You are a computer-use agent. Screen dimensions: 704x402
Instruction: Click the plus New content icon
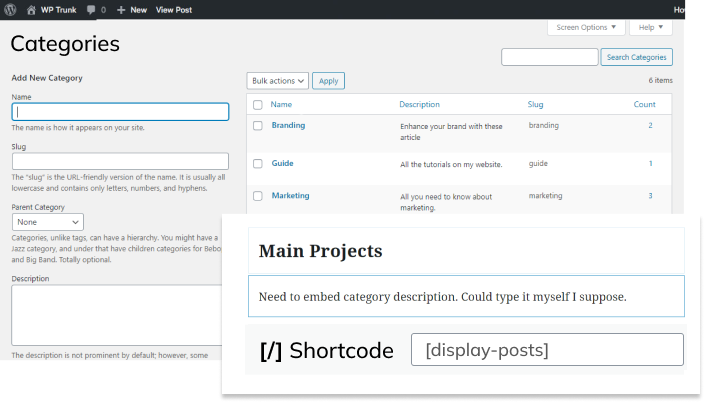(121, 9)
